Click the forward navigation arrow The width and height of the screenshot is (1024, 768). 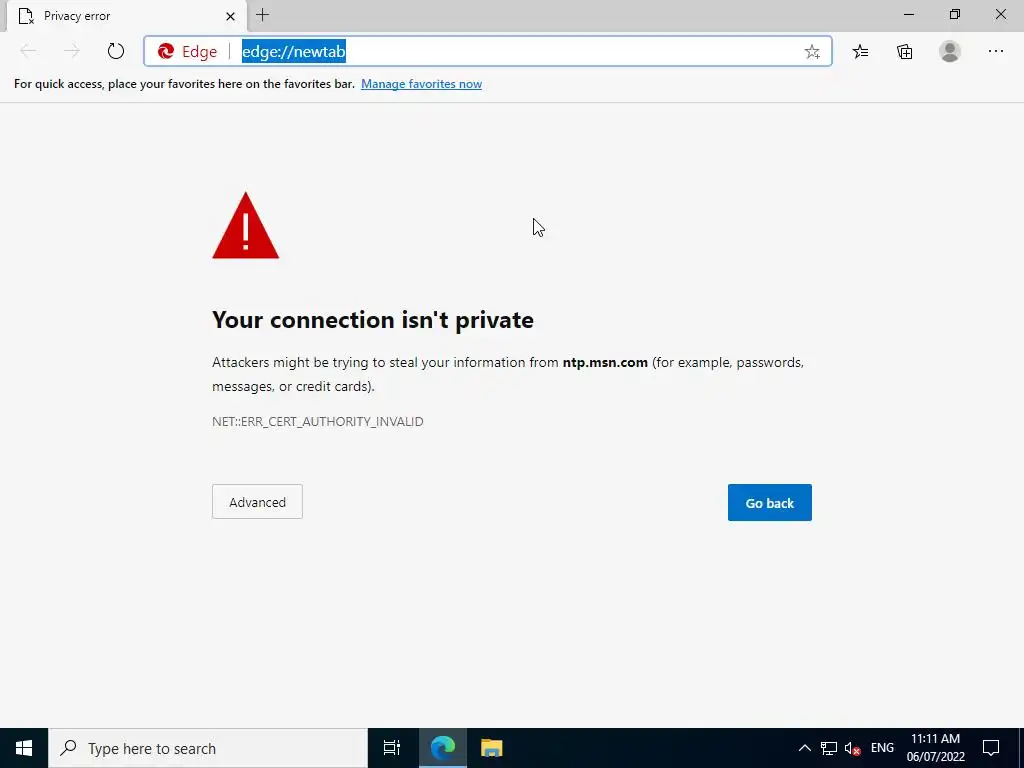point(72,51)
